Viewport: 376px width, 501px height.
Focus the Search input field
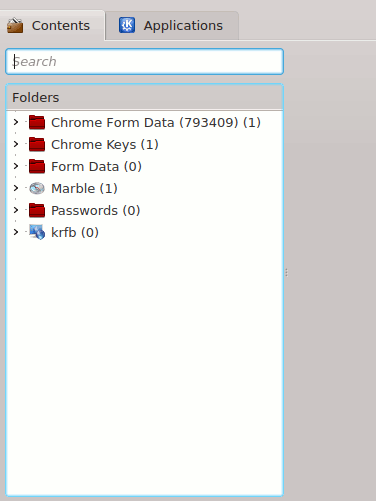144,62
